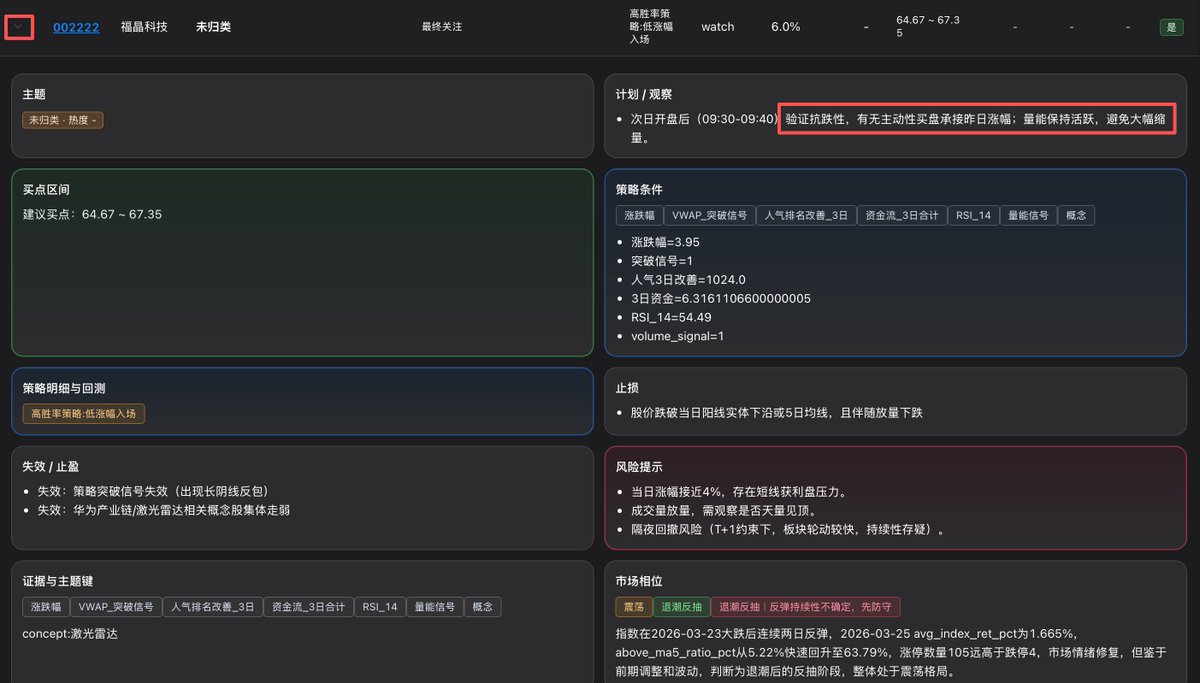Click the red 反弹持续性不确定，先防守 tag
Viewport: 1200px width, 683px height.
806,607
